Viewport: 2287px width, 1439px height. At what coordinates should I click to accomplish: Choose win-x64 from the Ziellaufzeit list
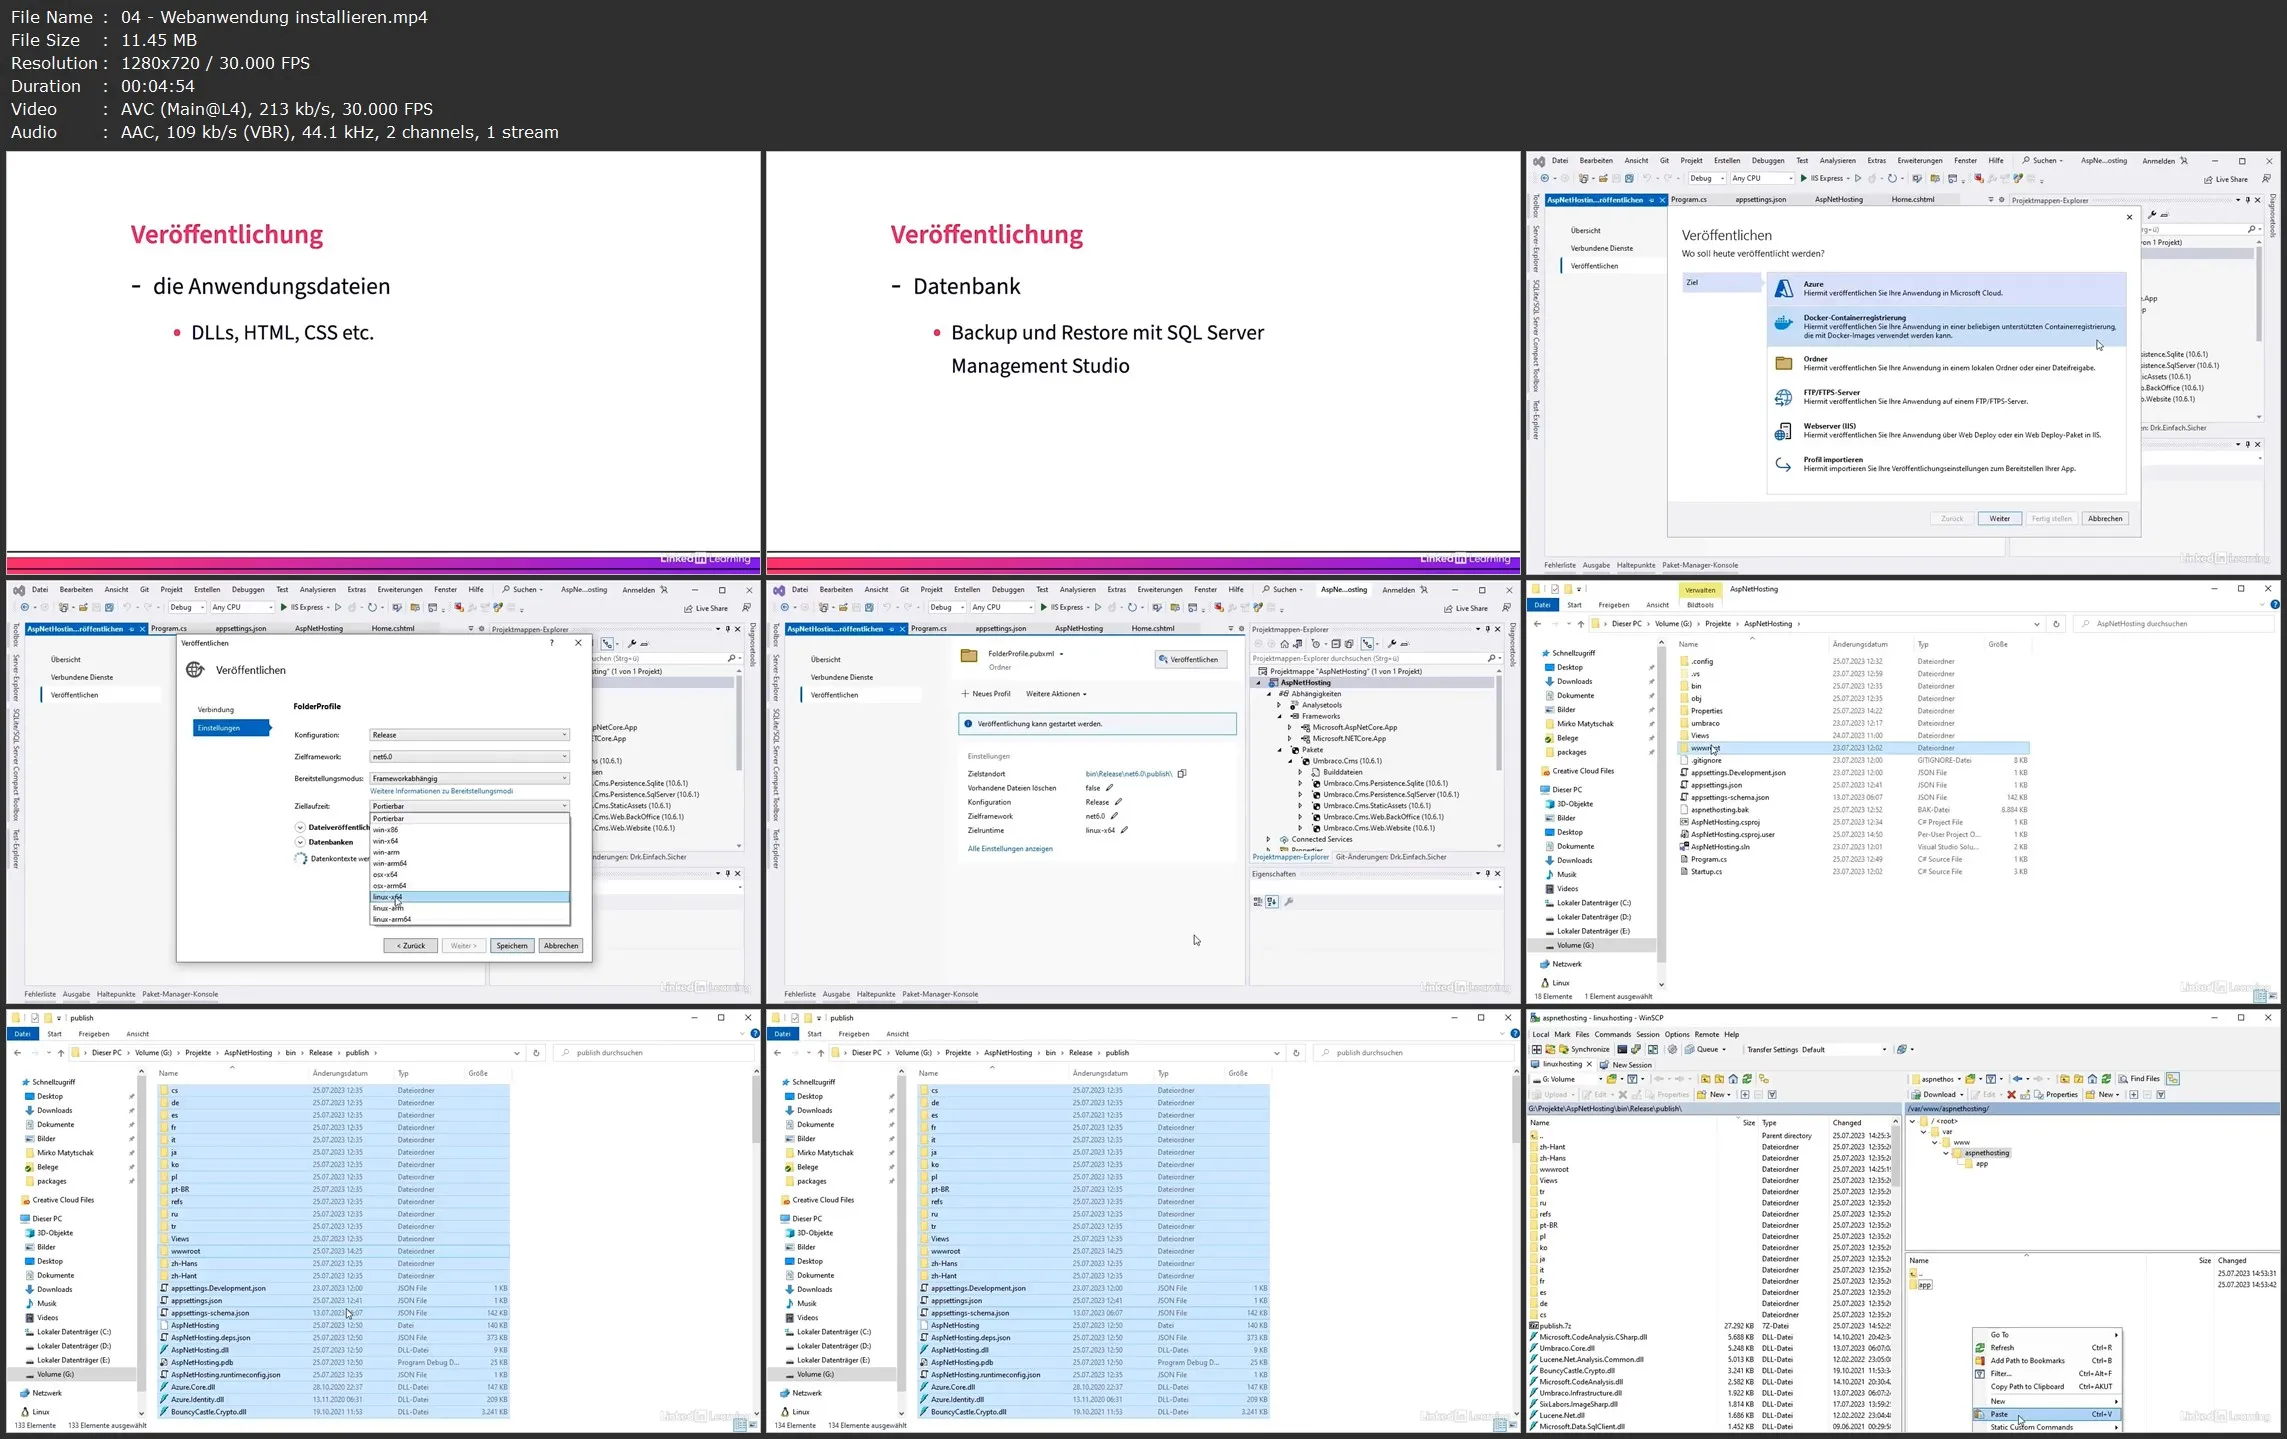[x=469, y=841]
